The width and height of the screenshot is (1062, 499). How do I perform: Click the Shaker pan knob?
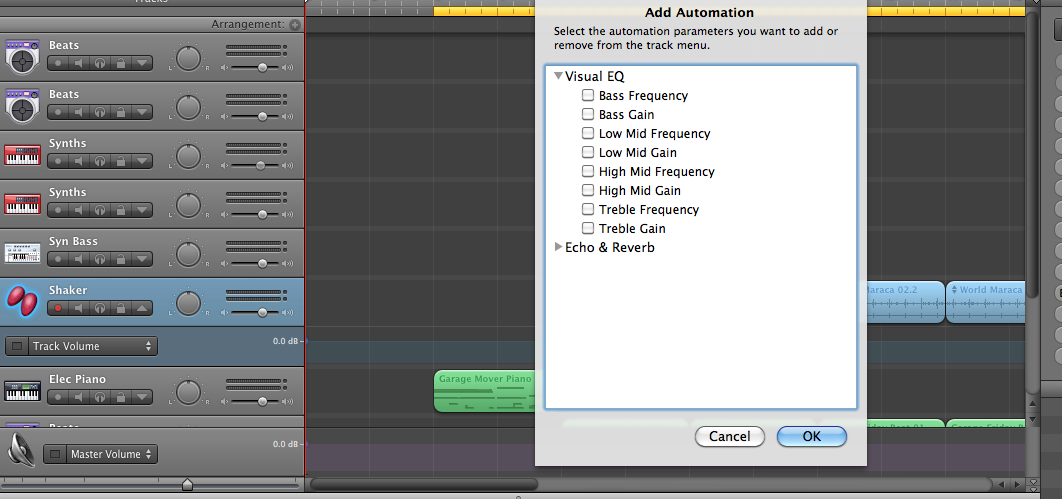188,303
